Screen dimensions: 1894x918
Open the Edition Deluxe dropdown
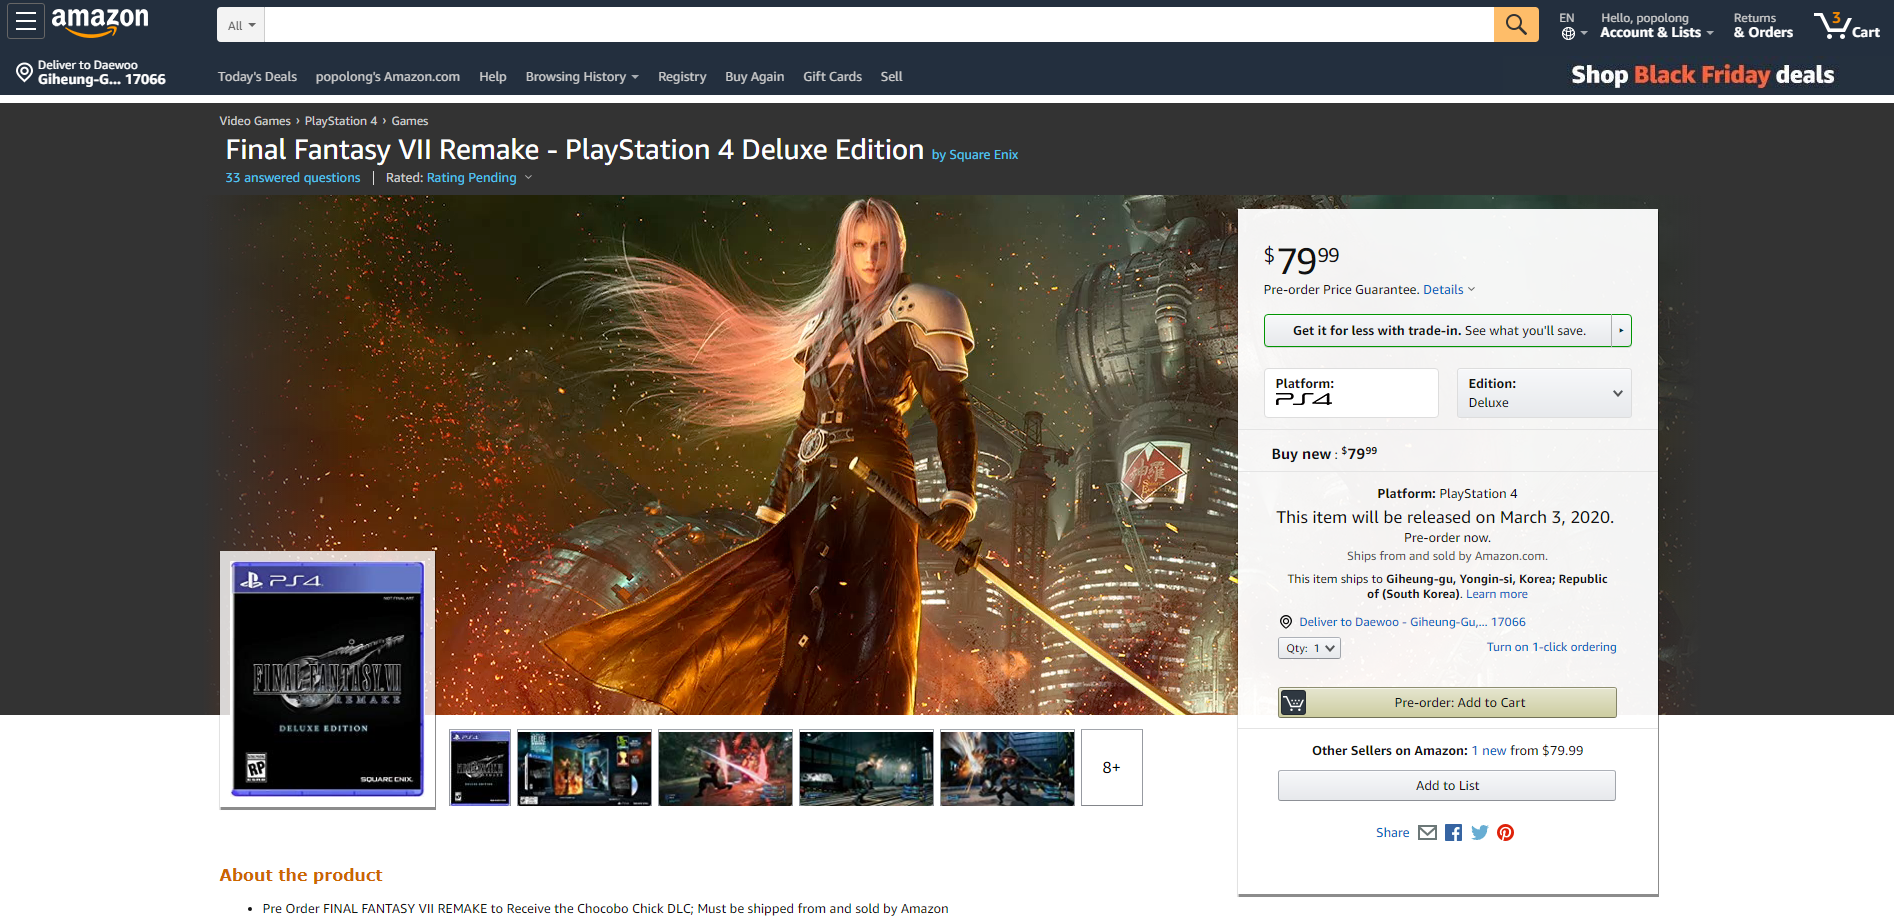click(x=1544, y=393)
